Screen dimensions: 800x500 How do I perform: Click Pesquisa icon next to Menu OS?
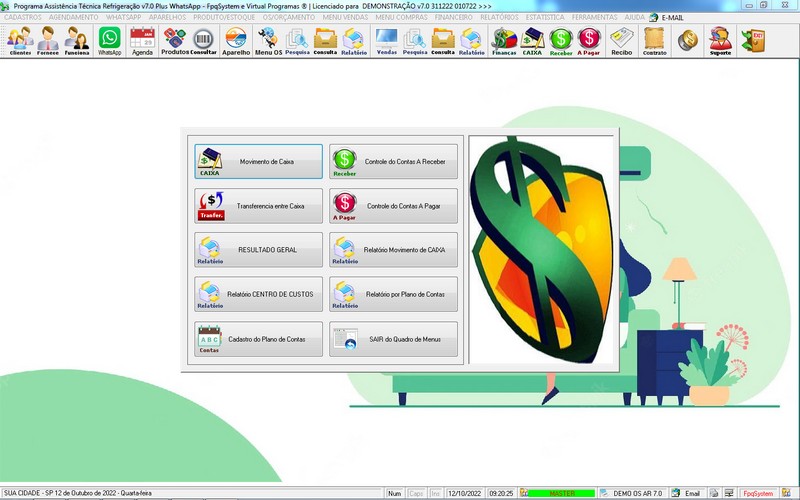[x=297, y=41]
